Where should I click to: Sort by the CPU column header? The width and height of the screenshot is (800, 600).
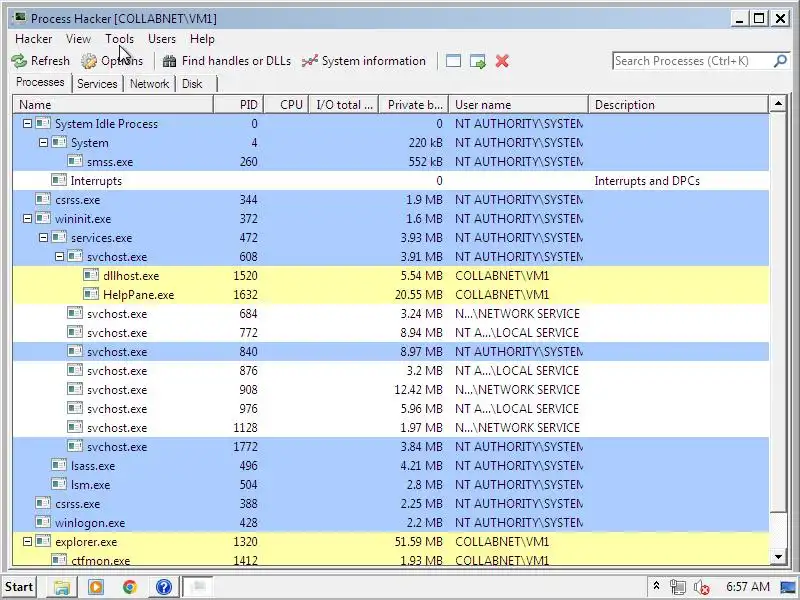tap(287, 105)
